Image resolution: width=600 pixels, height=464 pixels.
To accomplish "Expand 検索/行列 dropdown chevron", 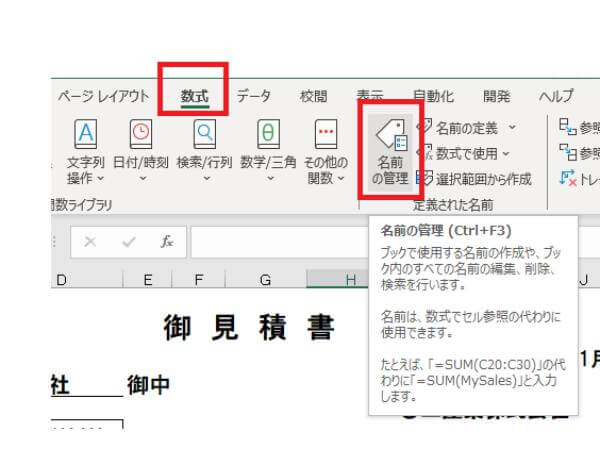I will click(x=207, y=178).
